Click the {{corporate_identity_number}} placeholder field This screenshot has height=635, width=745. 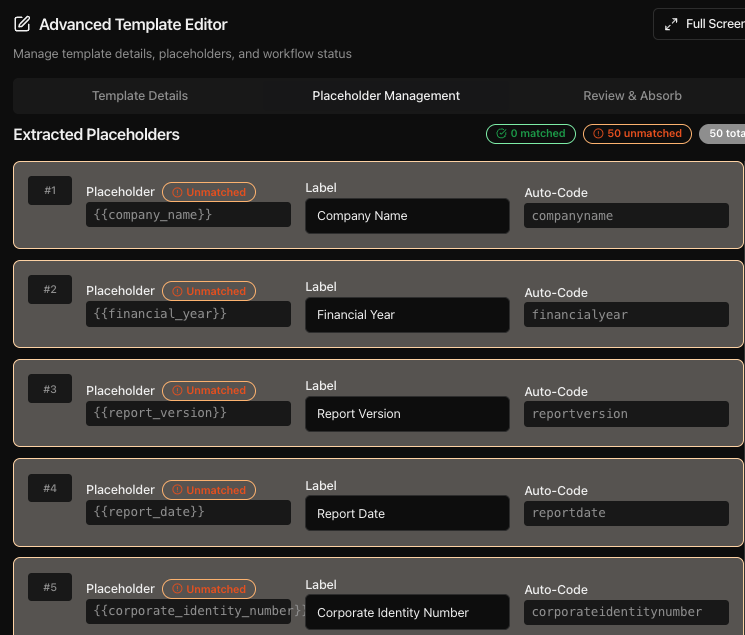pos(188,611)
